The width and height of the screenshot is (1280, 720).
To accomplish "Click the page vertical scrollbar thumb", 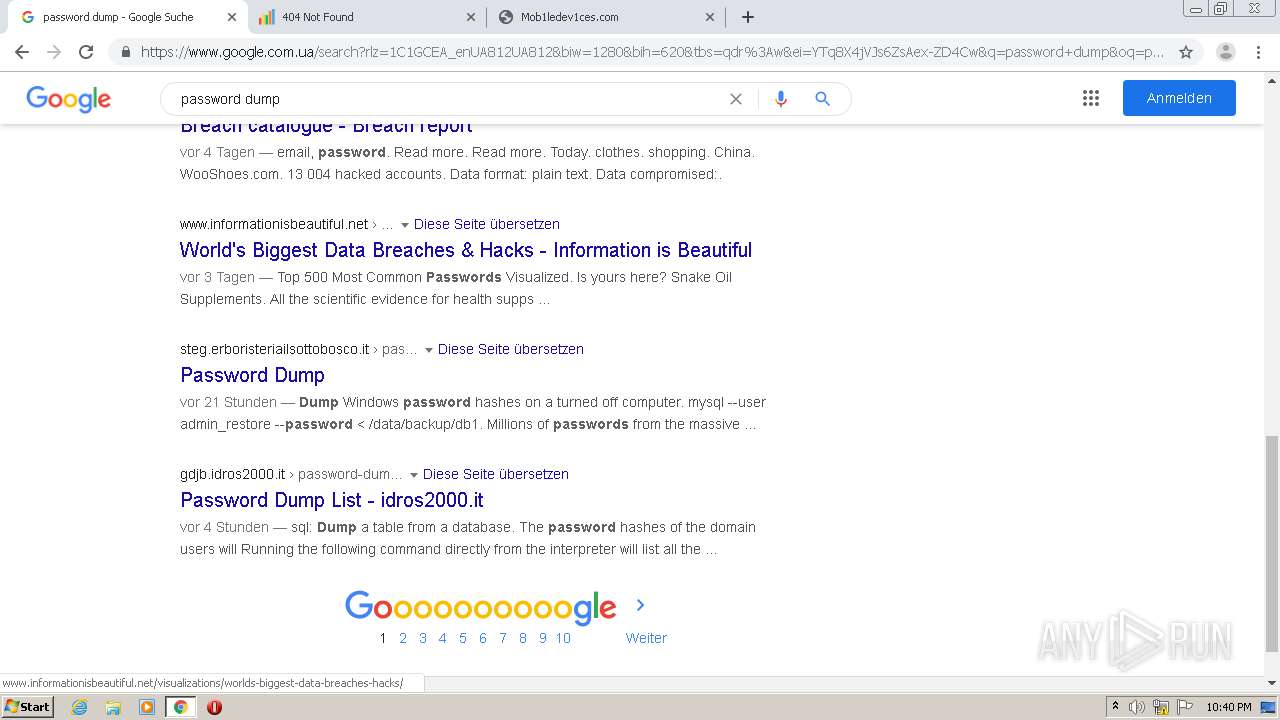I will point(1271,543).
